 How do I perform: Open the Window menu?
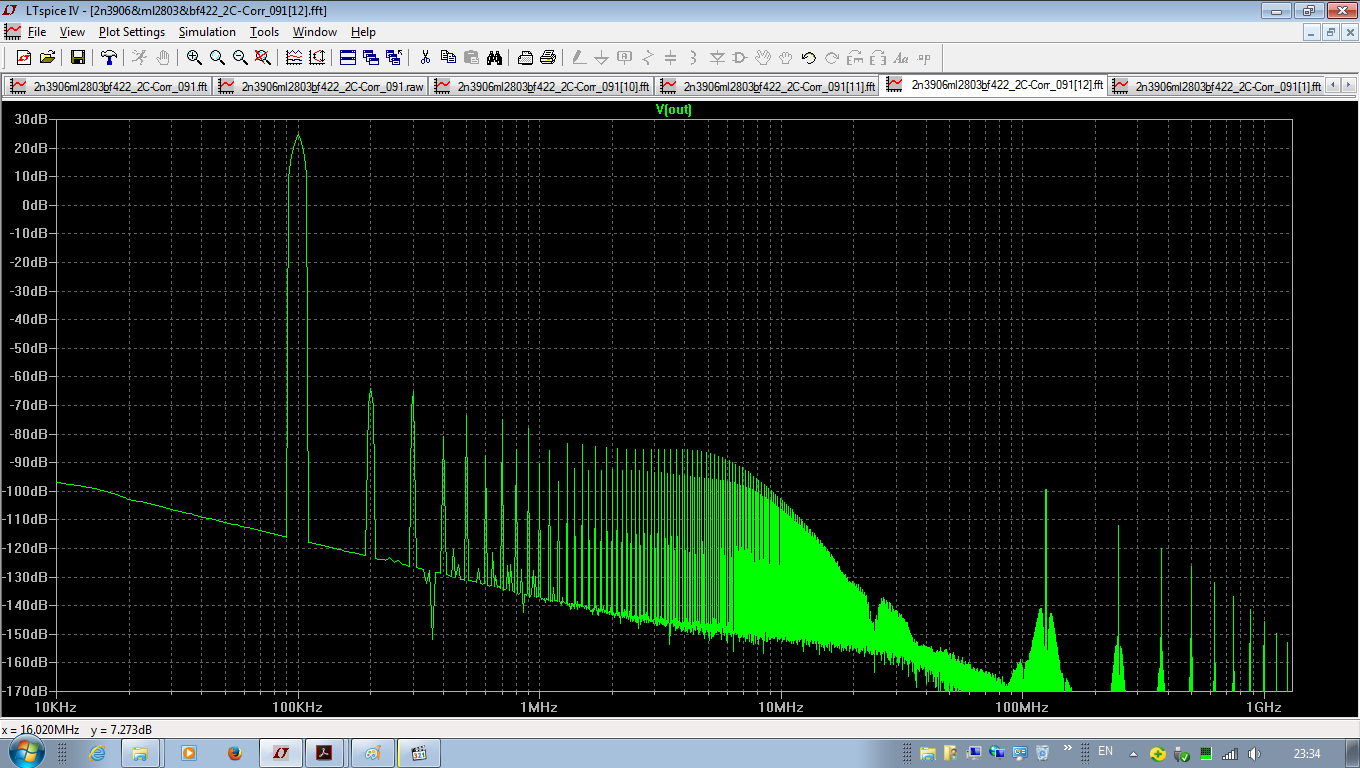pos(314,32)
